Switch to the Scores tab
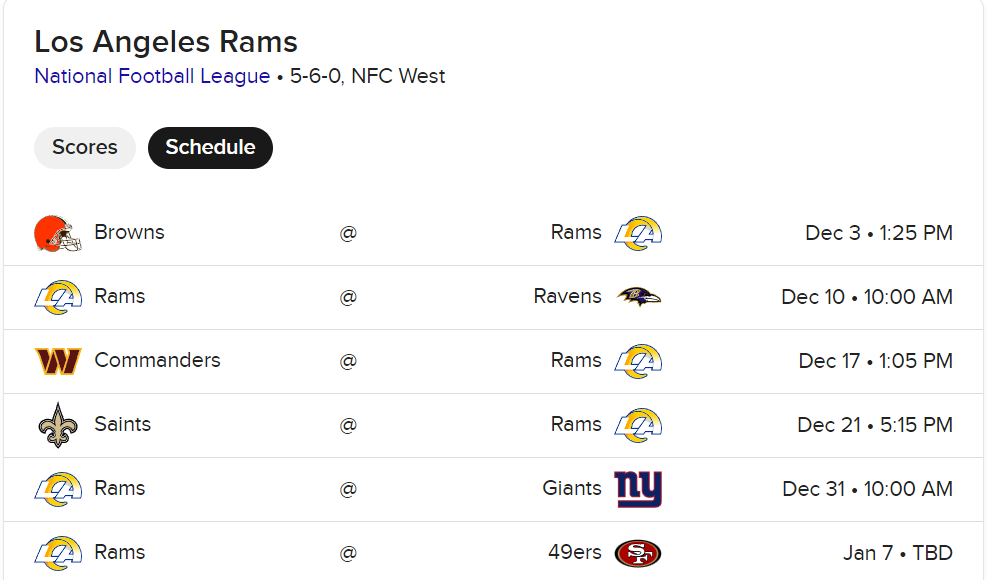The width and height of the screenshot is (990, 580). tap(85, 148)
